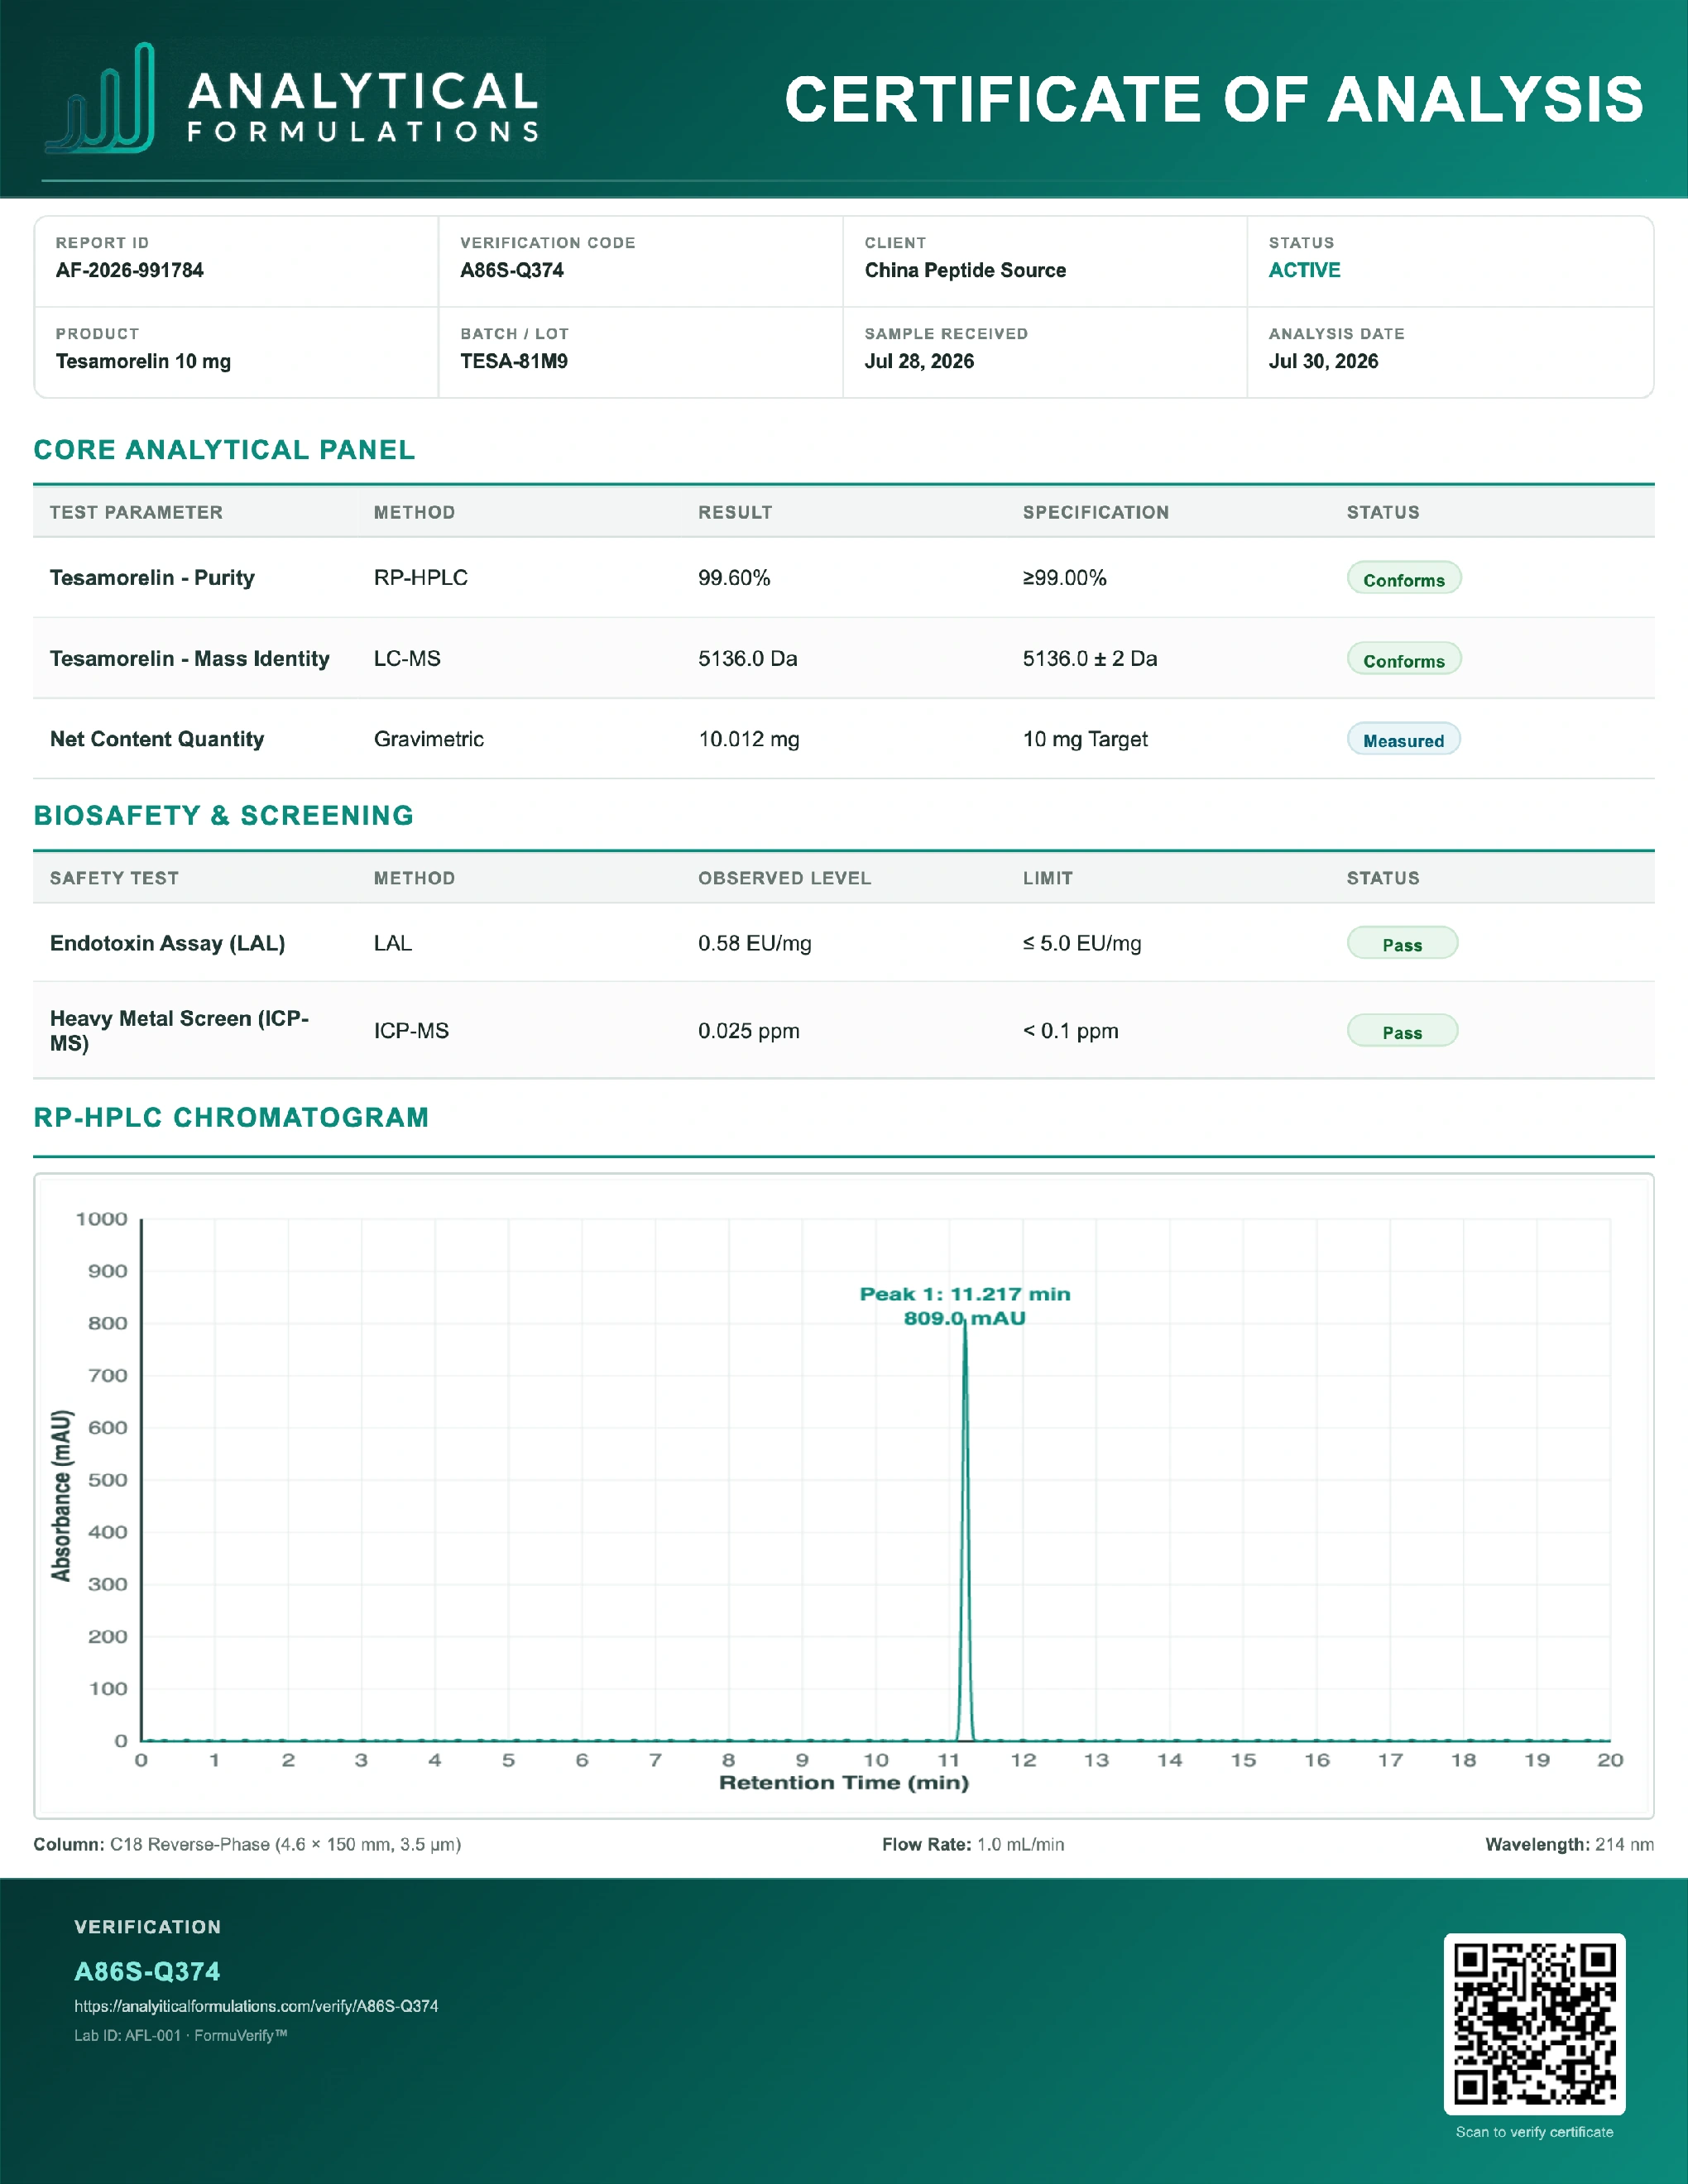Click the Pass badge for Endotoxin Assay

(x=1402, y=944)
